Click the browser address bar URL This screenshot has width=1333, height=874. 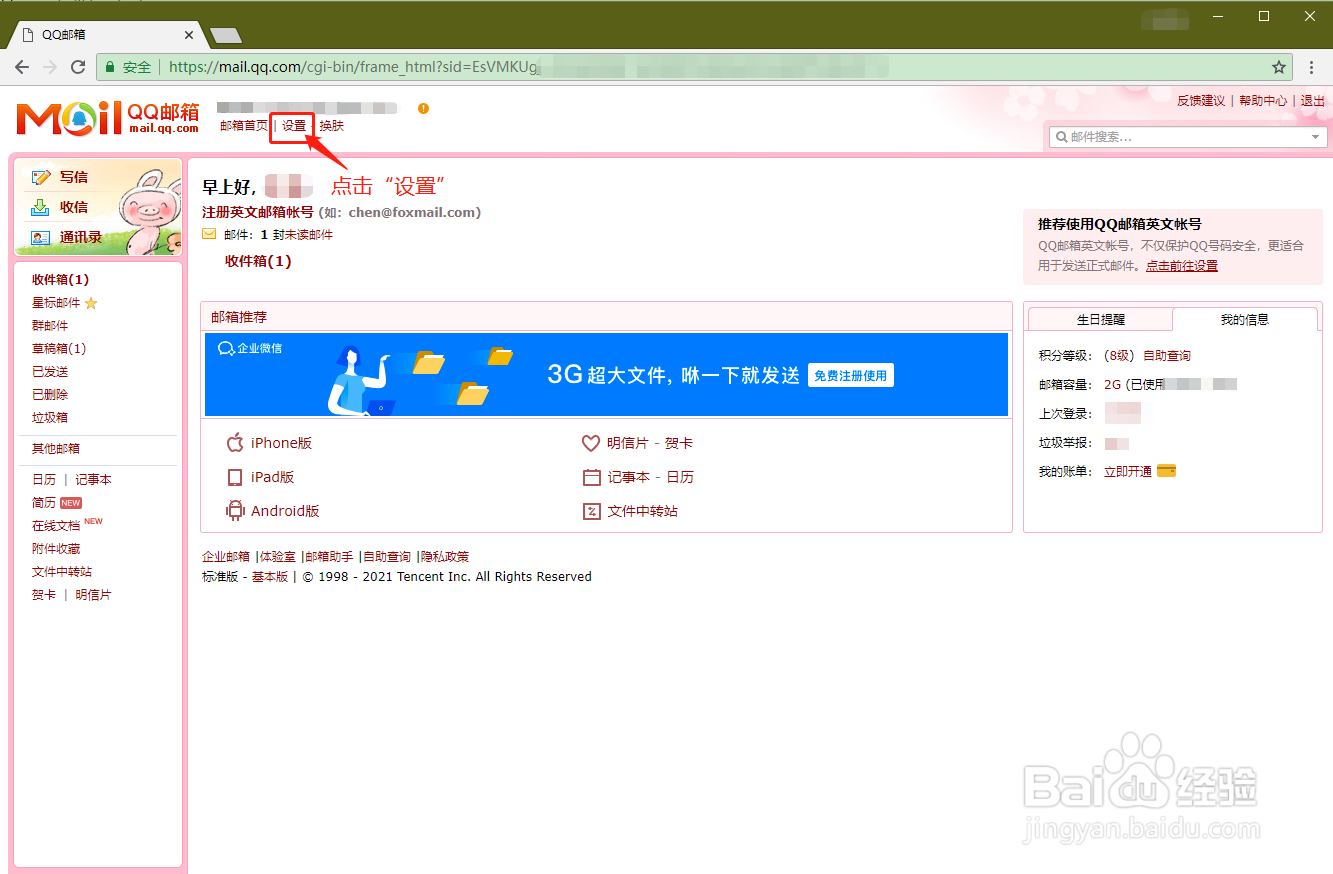point(355,67)
